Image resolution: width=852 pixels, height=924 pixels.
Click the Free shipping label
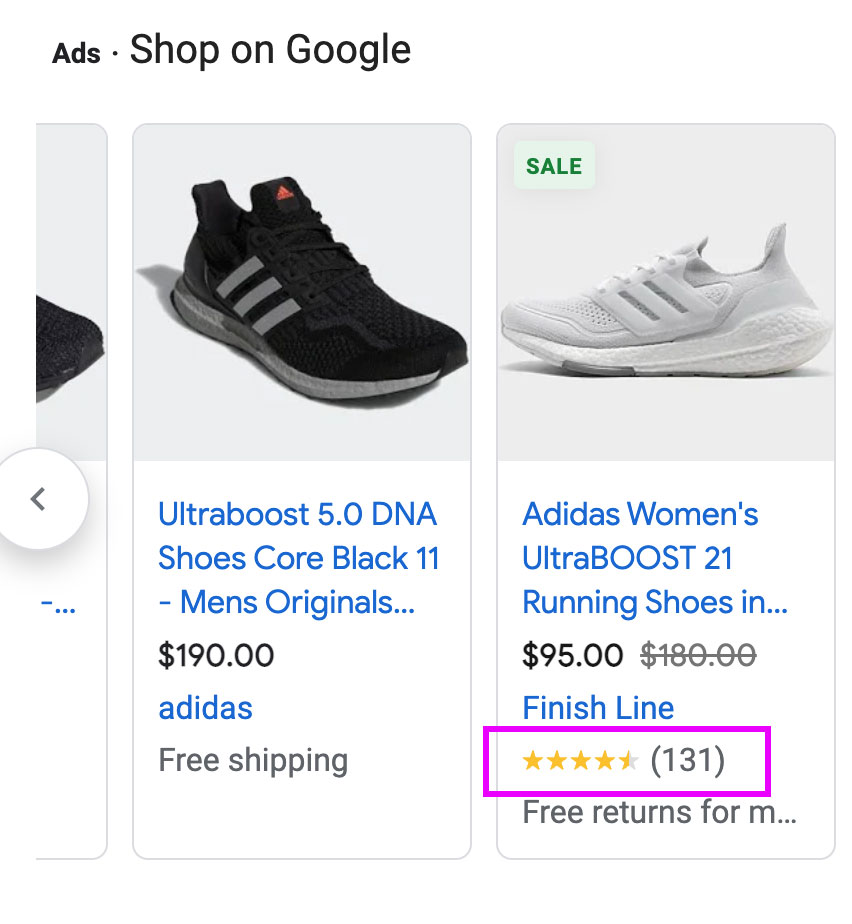tap(253, 761)
